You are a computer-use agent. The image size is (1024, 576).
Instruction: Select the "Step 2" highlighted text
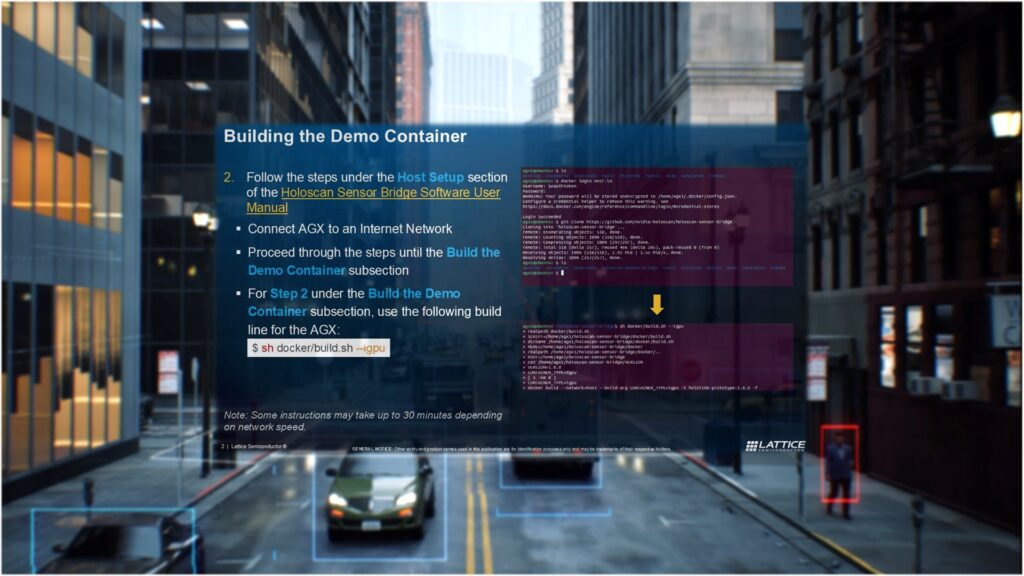289,294
